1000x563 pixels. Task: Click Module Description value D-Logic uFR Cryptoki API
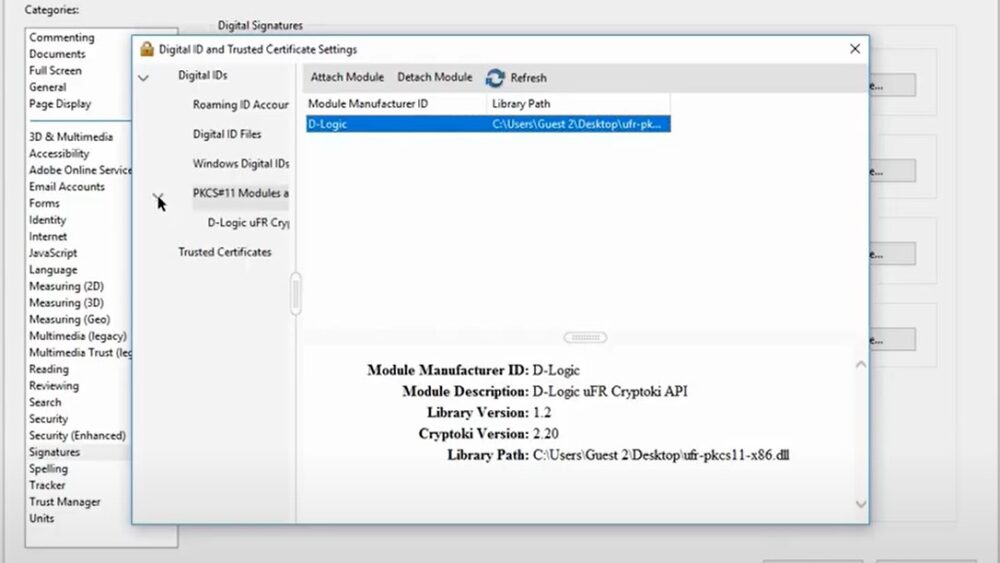610,391
